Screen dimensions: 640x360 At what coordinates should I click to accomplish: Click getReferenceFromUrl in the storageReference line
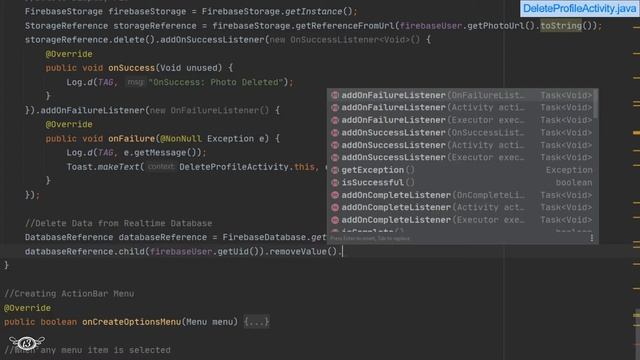click(345, 26)
